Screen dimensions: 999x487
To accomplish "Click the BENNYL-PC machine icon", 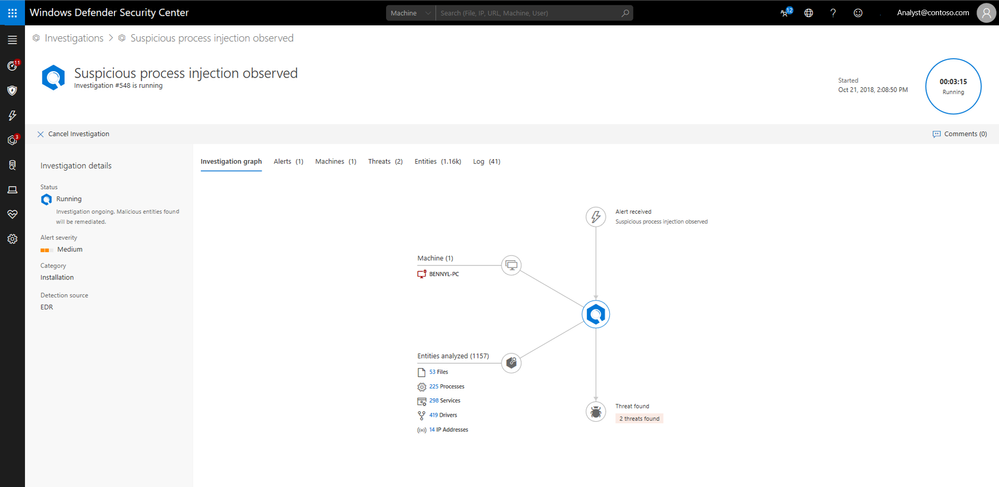I will 420,275.
